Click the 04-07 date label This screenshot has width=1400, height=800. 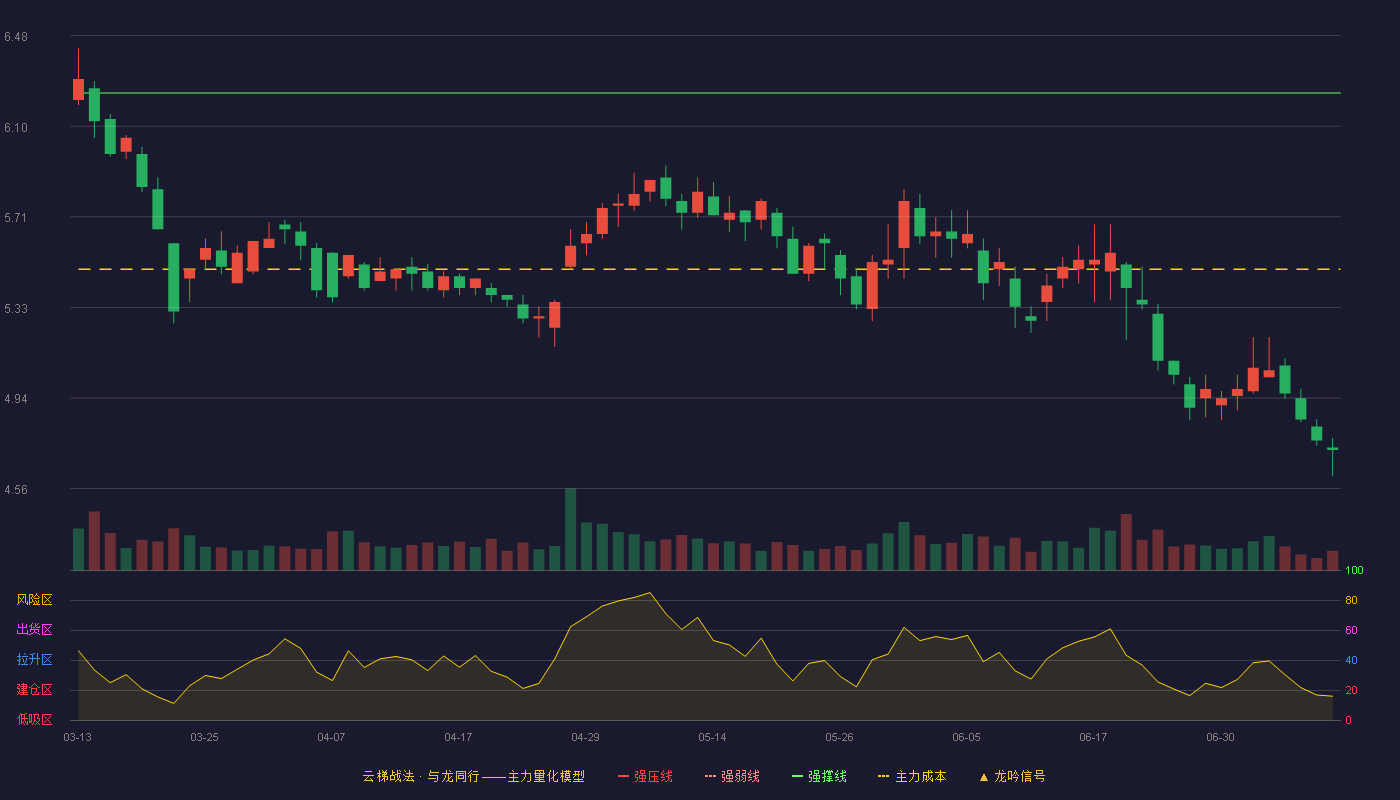pyautogui.click(x=331, y=737)
